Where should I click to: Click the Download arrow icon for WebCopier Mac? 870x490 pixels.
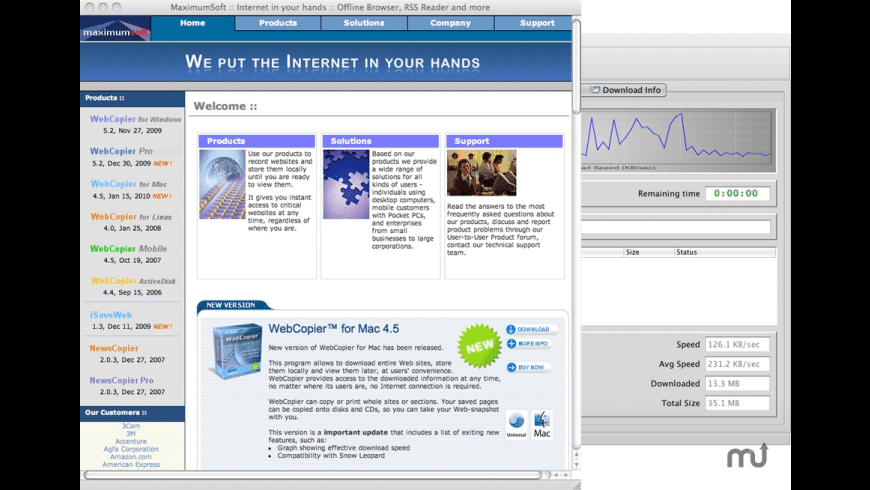click(x=510, y=330)
